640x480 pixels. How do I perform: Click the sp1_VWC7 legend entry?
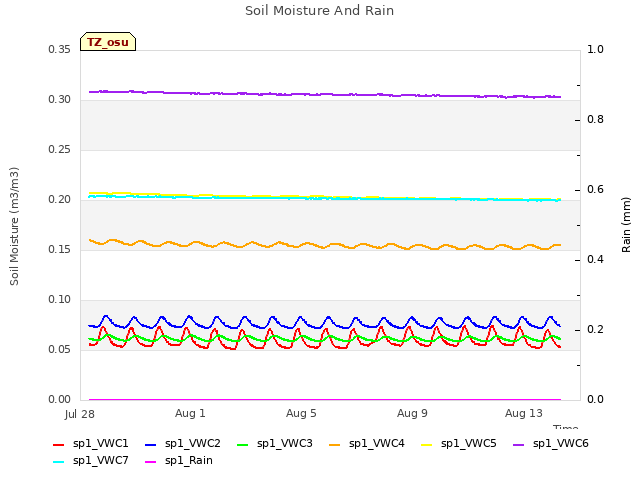click(91, 461)
